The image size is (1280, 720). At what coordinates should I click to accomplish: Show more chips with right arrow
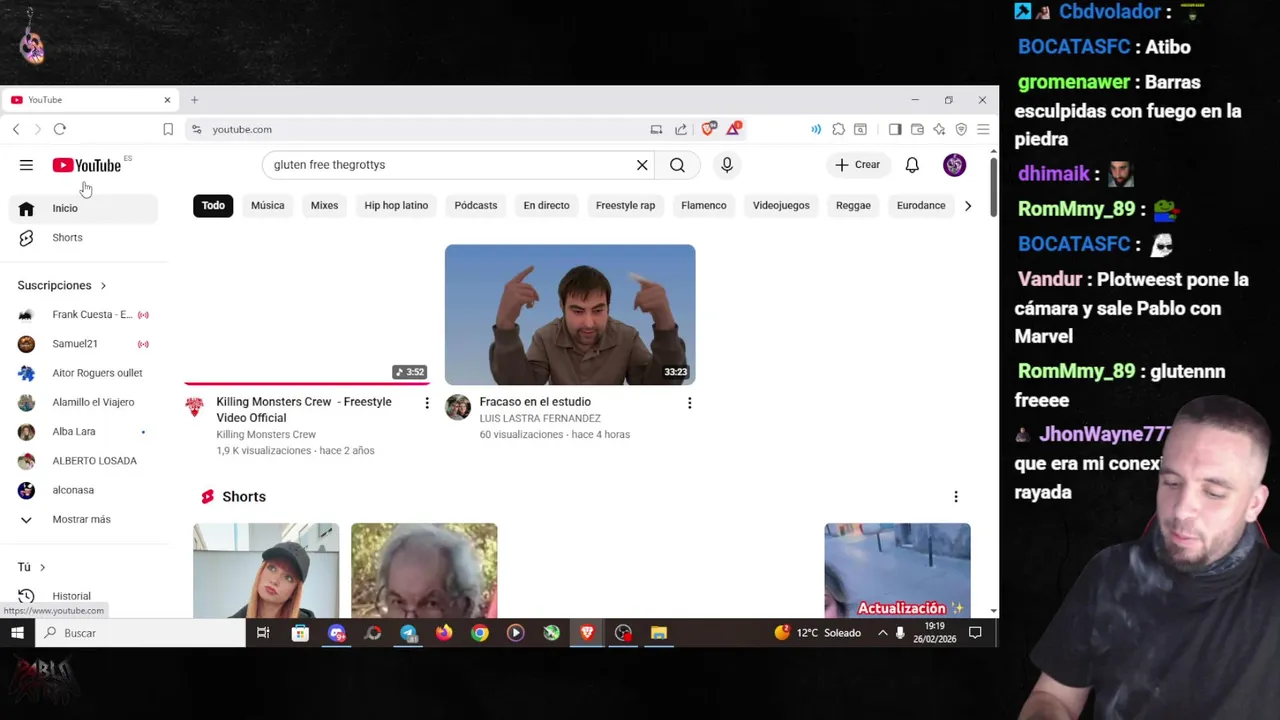point(967,206)
